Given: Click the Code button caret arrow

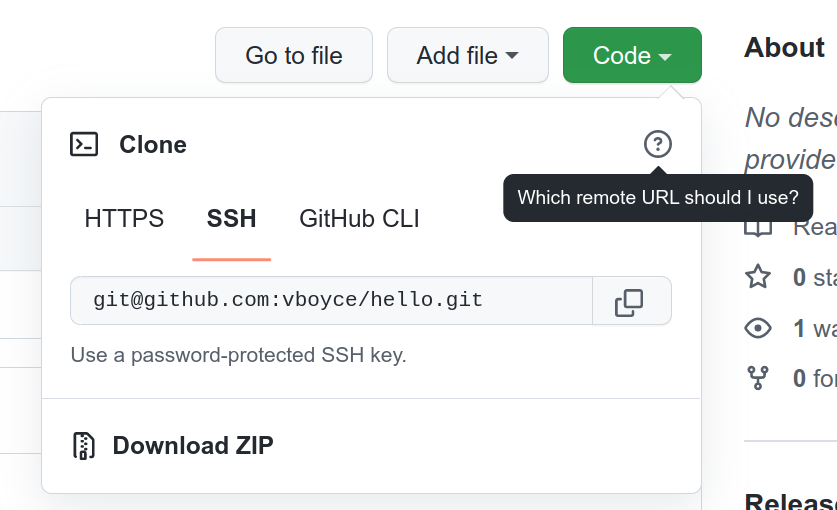Looking at the screenshot, I should (665, 56).
